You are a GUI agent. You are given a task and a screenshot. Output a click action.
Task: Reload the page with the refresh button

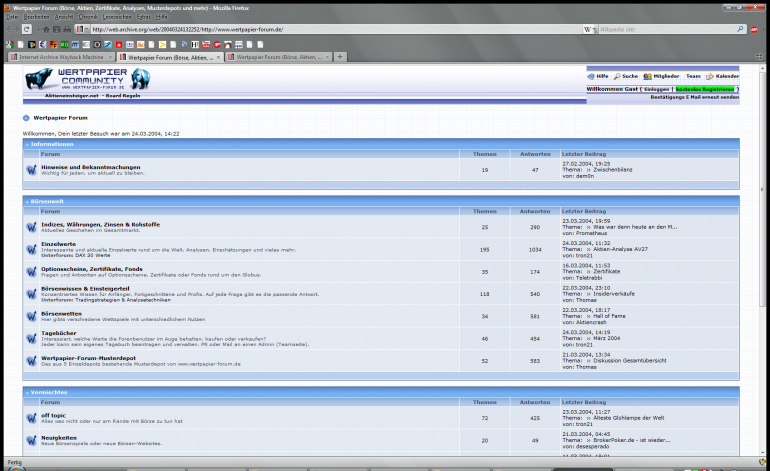click(x=27, y=29)
